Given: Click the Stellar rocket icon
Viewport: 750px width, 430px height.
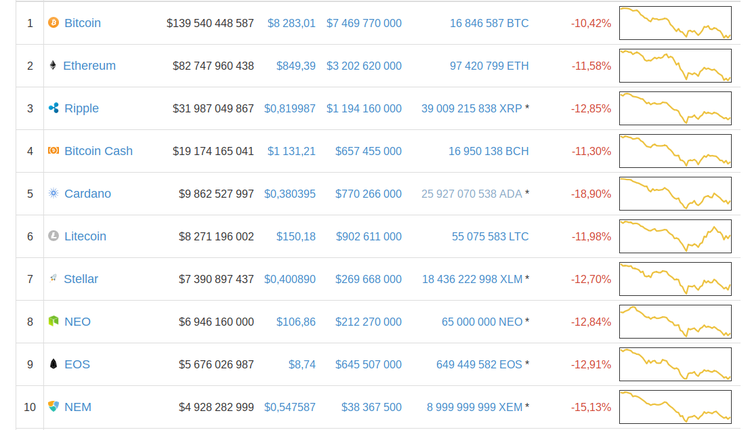Looking at the screenshot, I should coord(54,279).
